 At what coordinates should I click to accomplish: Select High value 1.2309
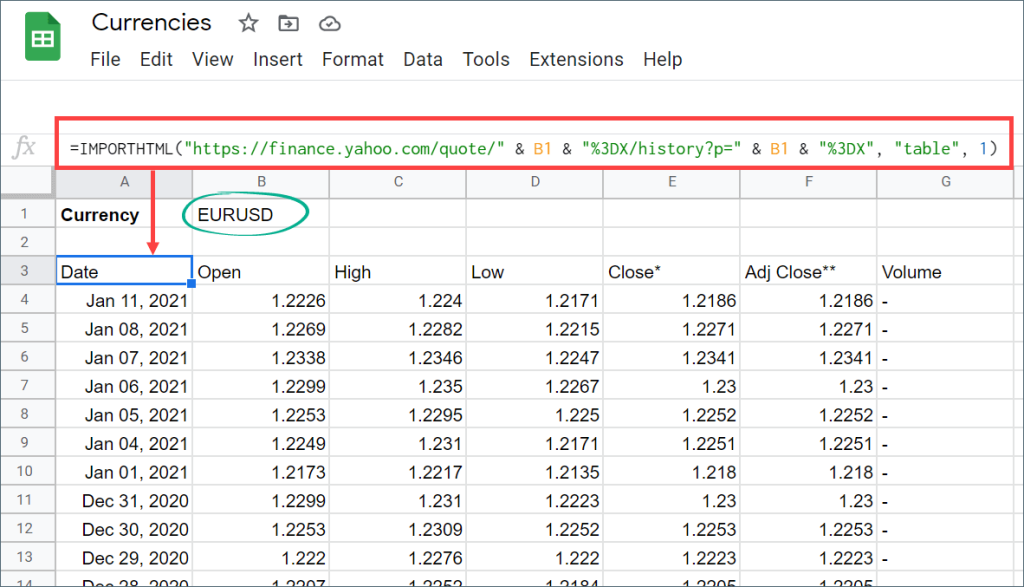click(x=398, y=529)
